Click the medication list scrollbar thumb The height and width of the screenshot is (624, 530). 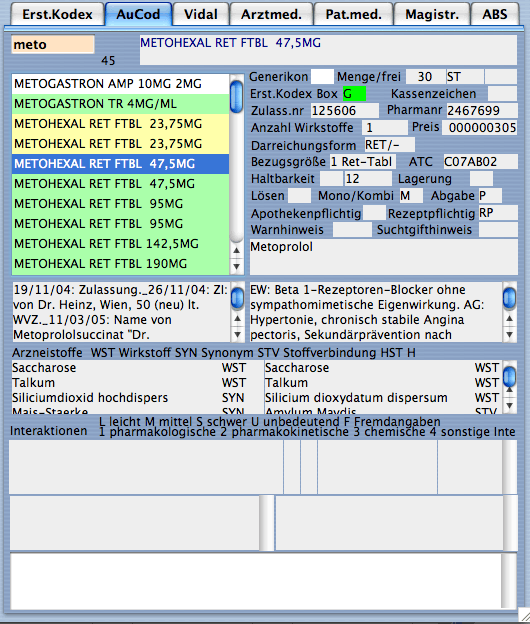tap(236, 97)
